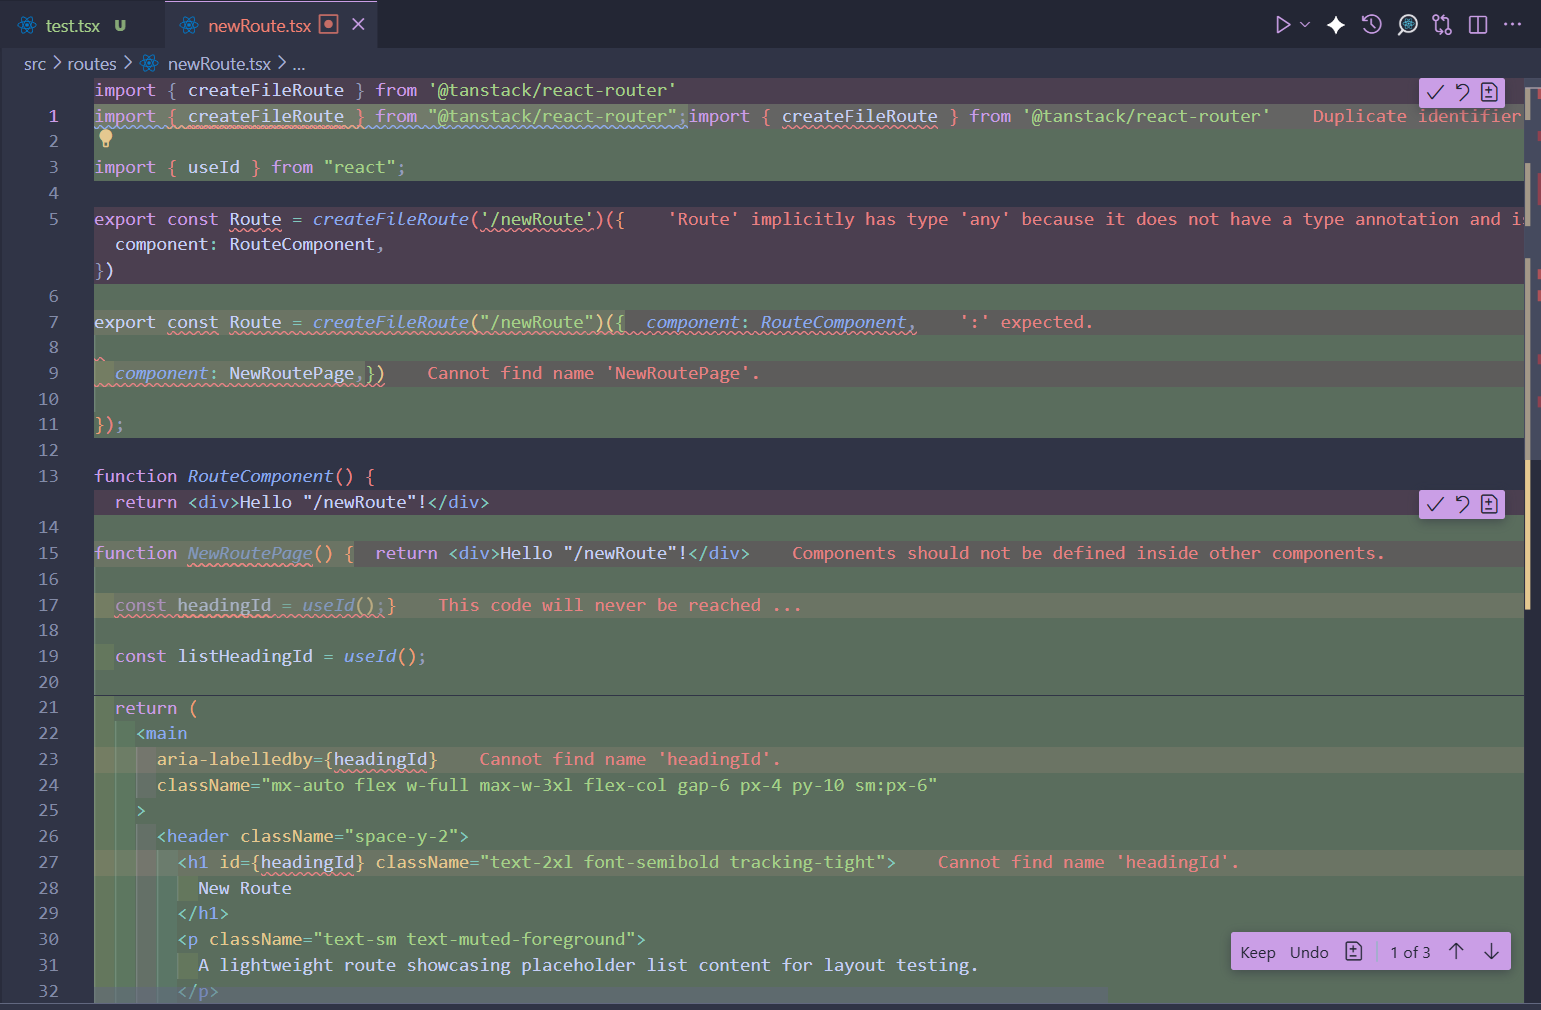The height and width of the screenshot is (1010, 1541).
Task: Open the more actions ellipsis menu
Action: [1512, 25]
